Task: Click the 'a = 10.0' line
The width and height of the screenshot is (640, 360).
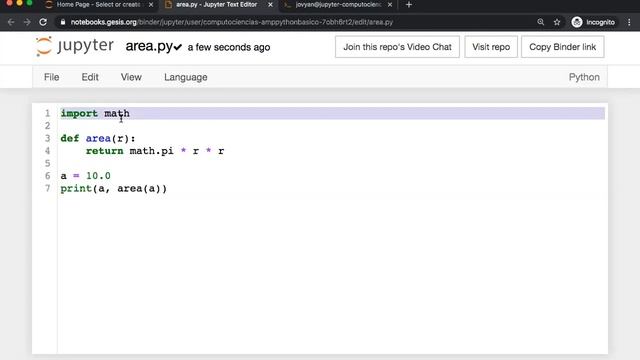Action: coord(85,176)
